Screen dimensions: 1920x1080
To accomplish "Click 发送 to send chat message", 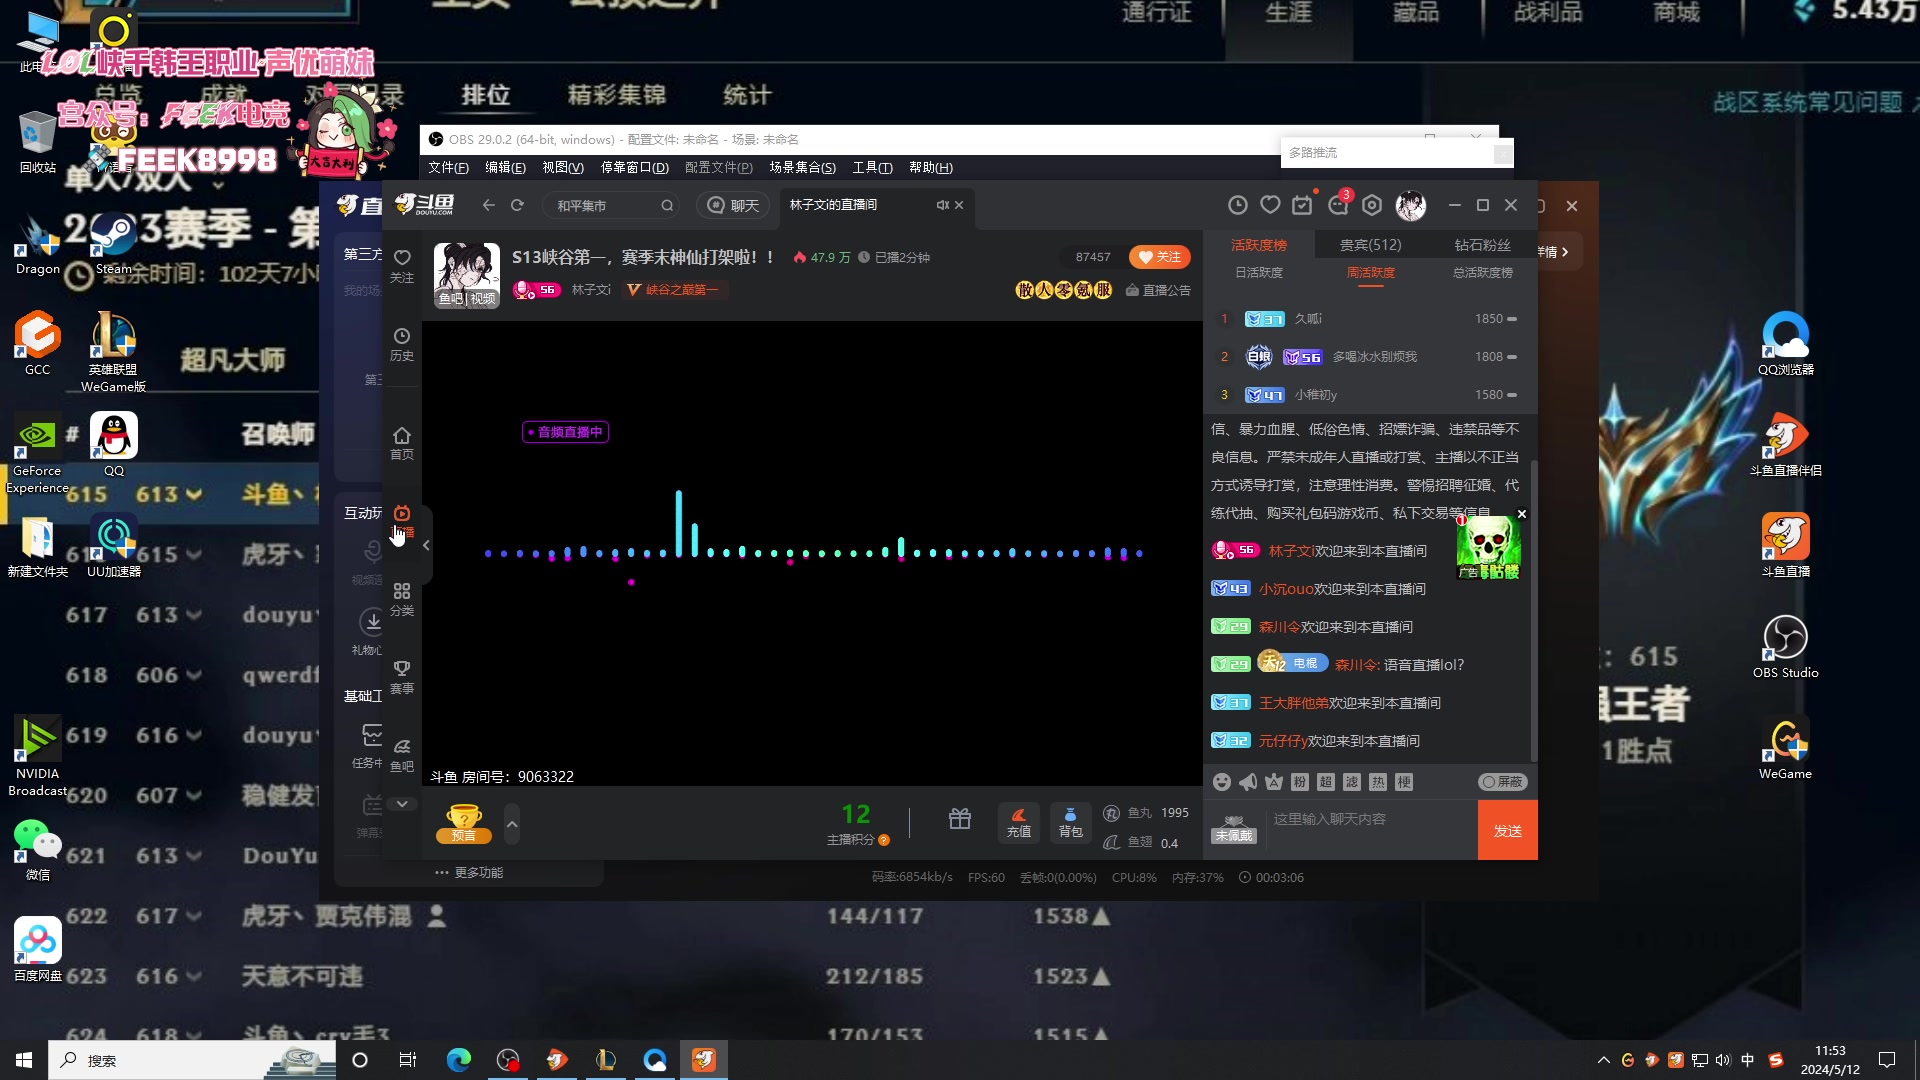I will 1507,830.
